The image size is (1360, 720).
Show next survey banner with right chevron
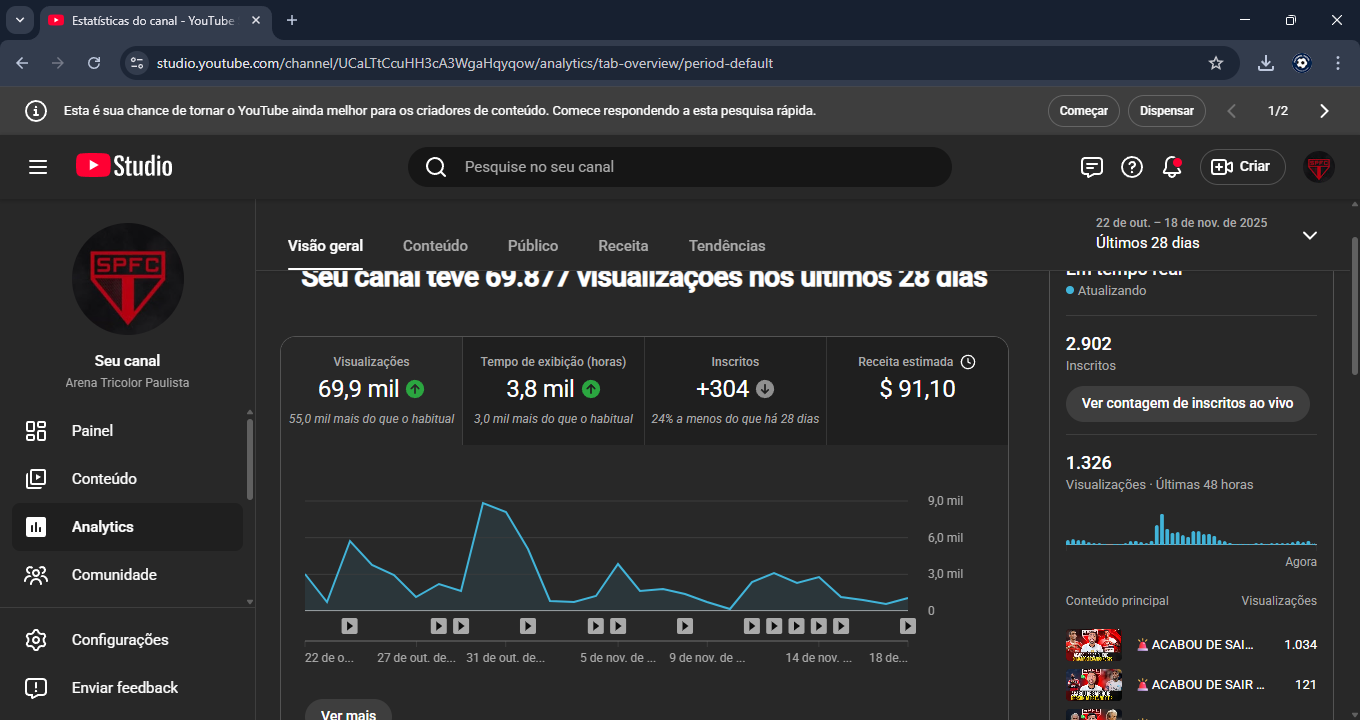tap(1324, 111)
